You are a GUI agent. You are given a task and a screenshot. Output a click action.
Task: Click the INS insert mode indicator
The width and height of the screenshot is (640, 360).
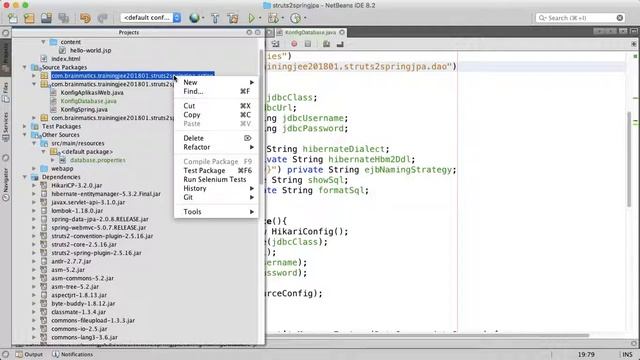pos(627,354)
